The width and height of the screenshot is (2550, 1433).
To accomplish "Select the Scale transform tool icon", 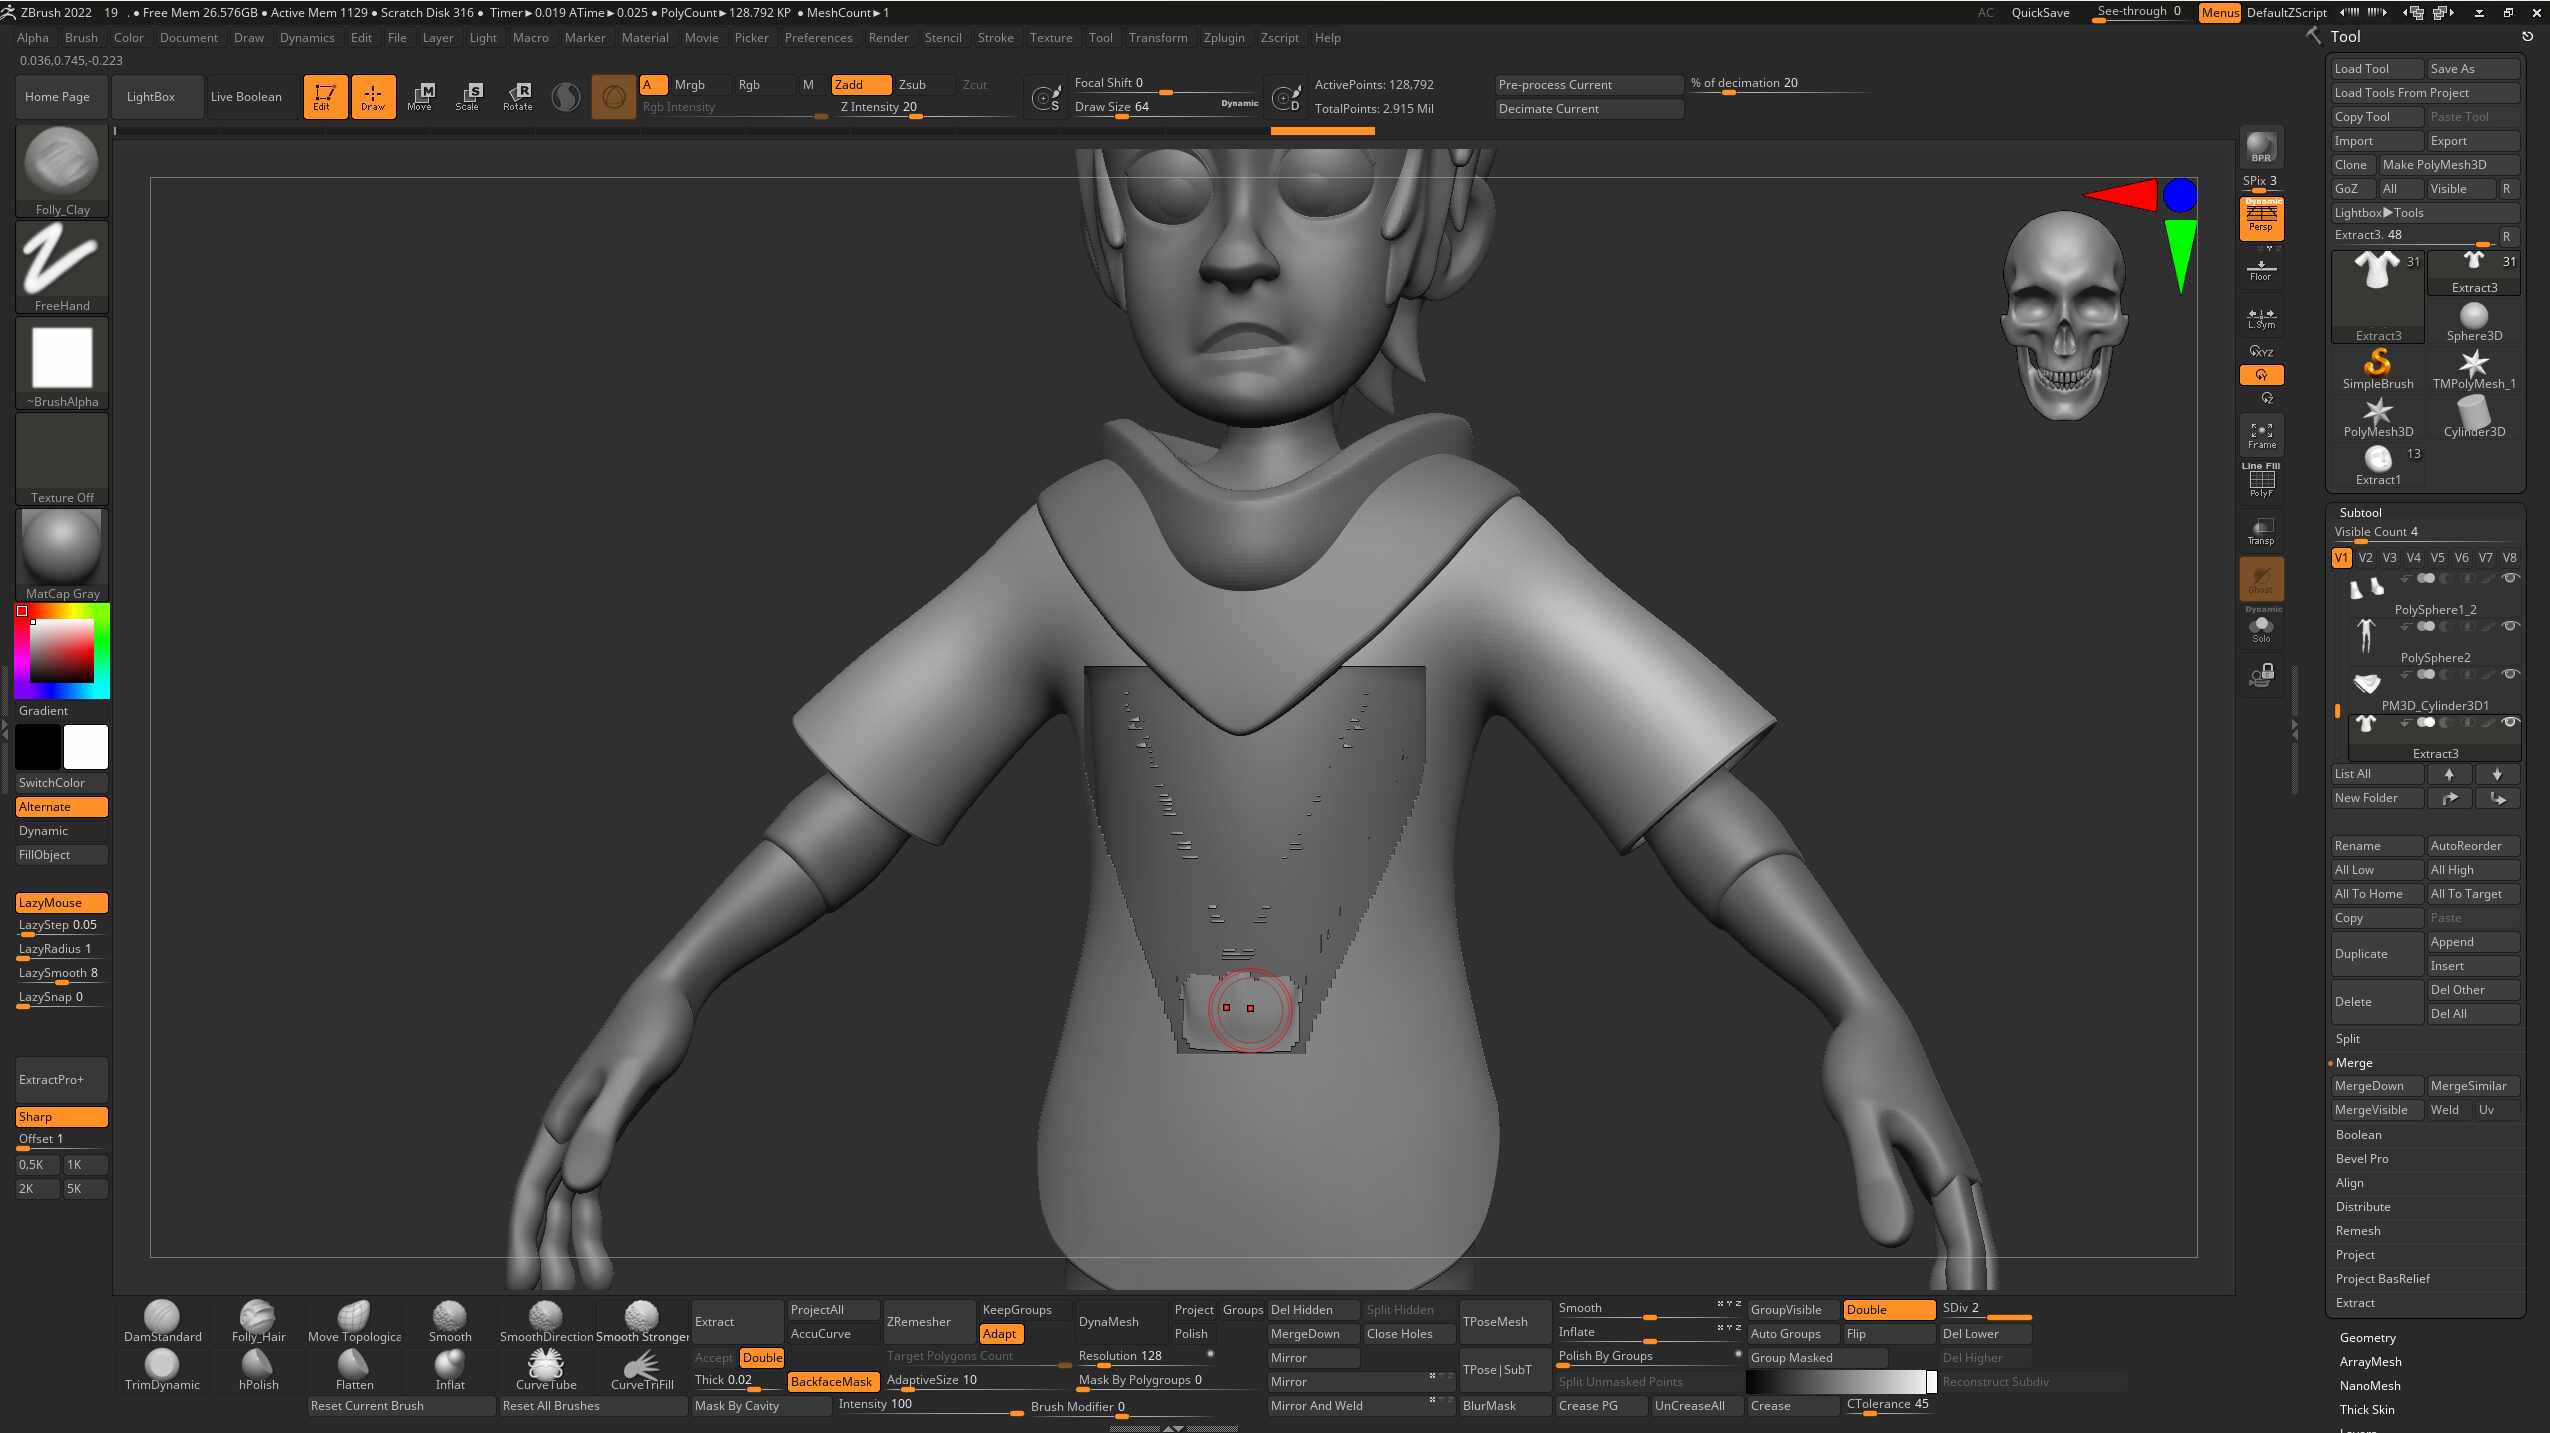I will (x=468, y=96).
